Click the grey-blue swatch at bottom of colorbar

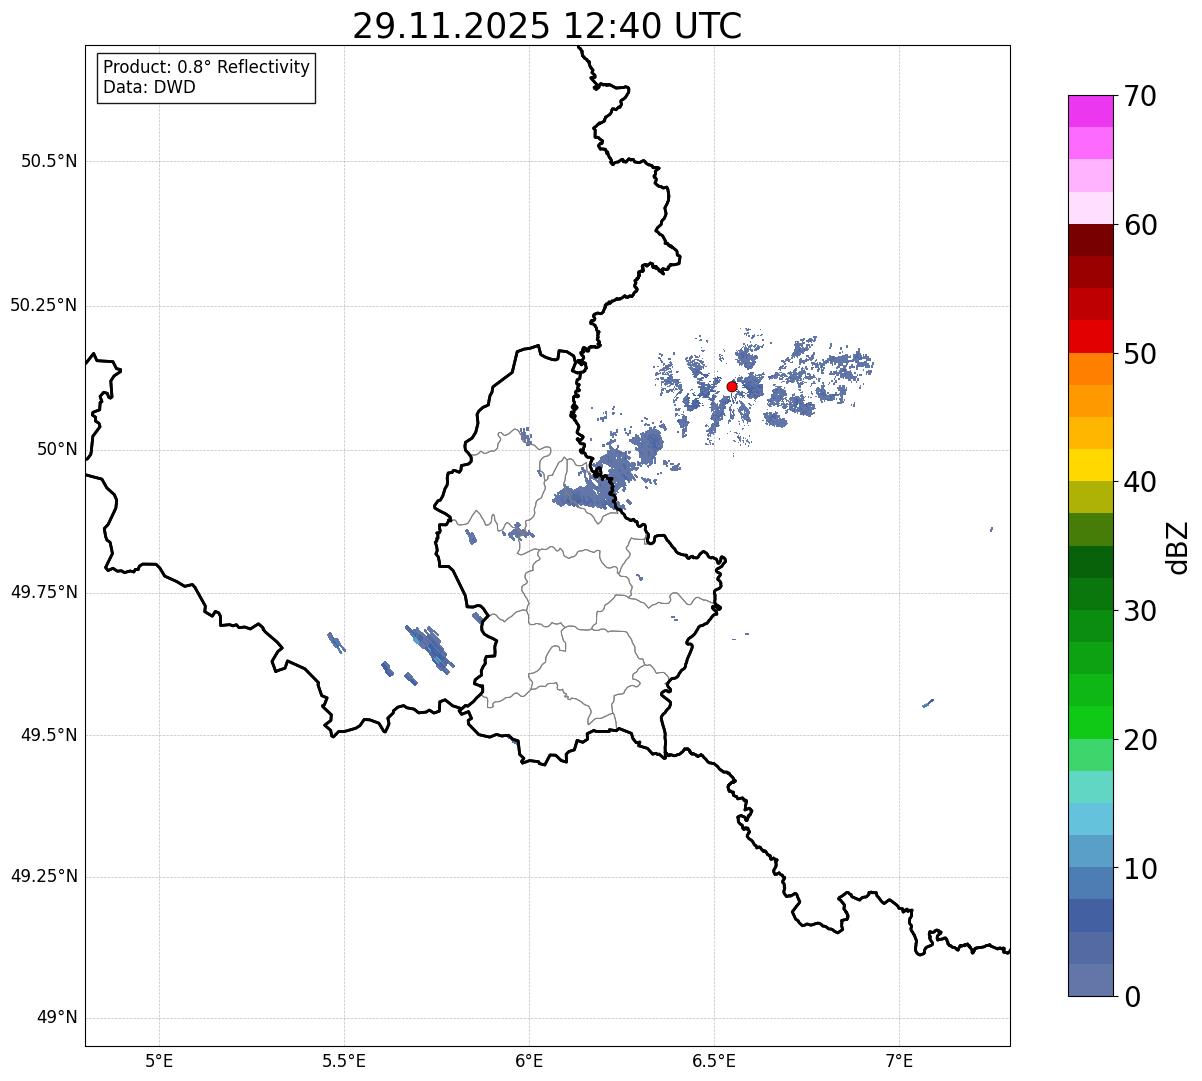point(1091,980)
